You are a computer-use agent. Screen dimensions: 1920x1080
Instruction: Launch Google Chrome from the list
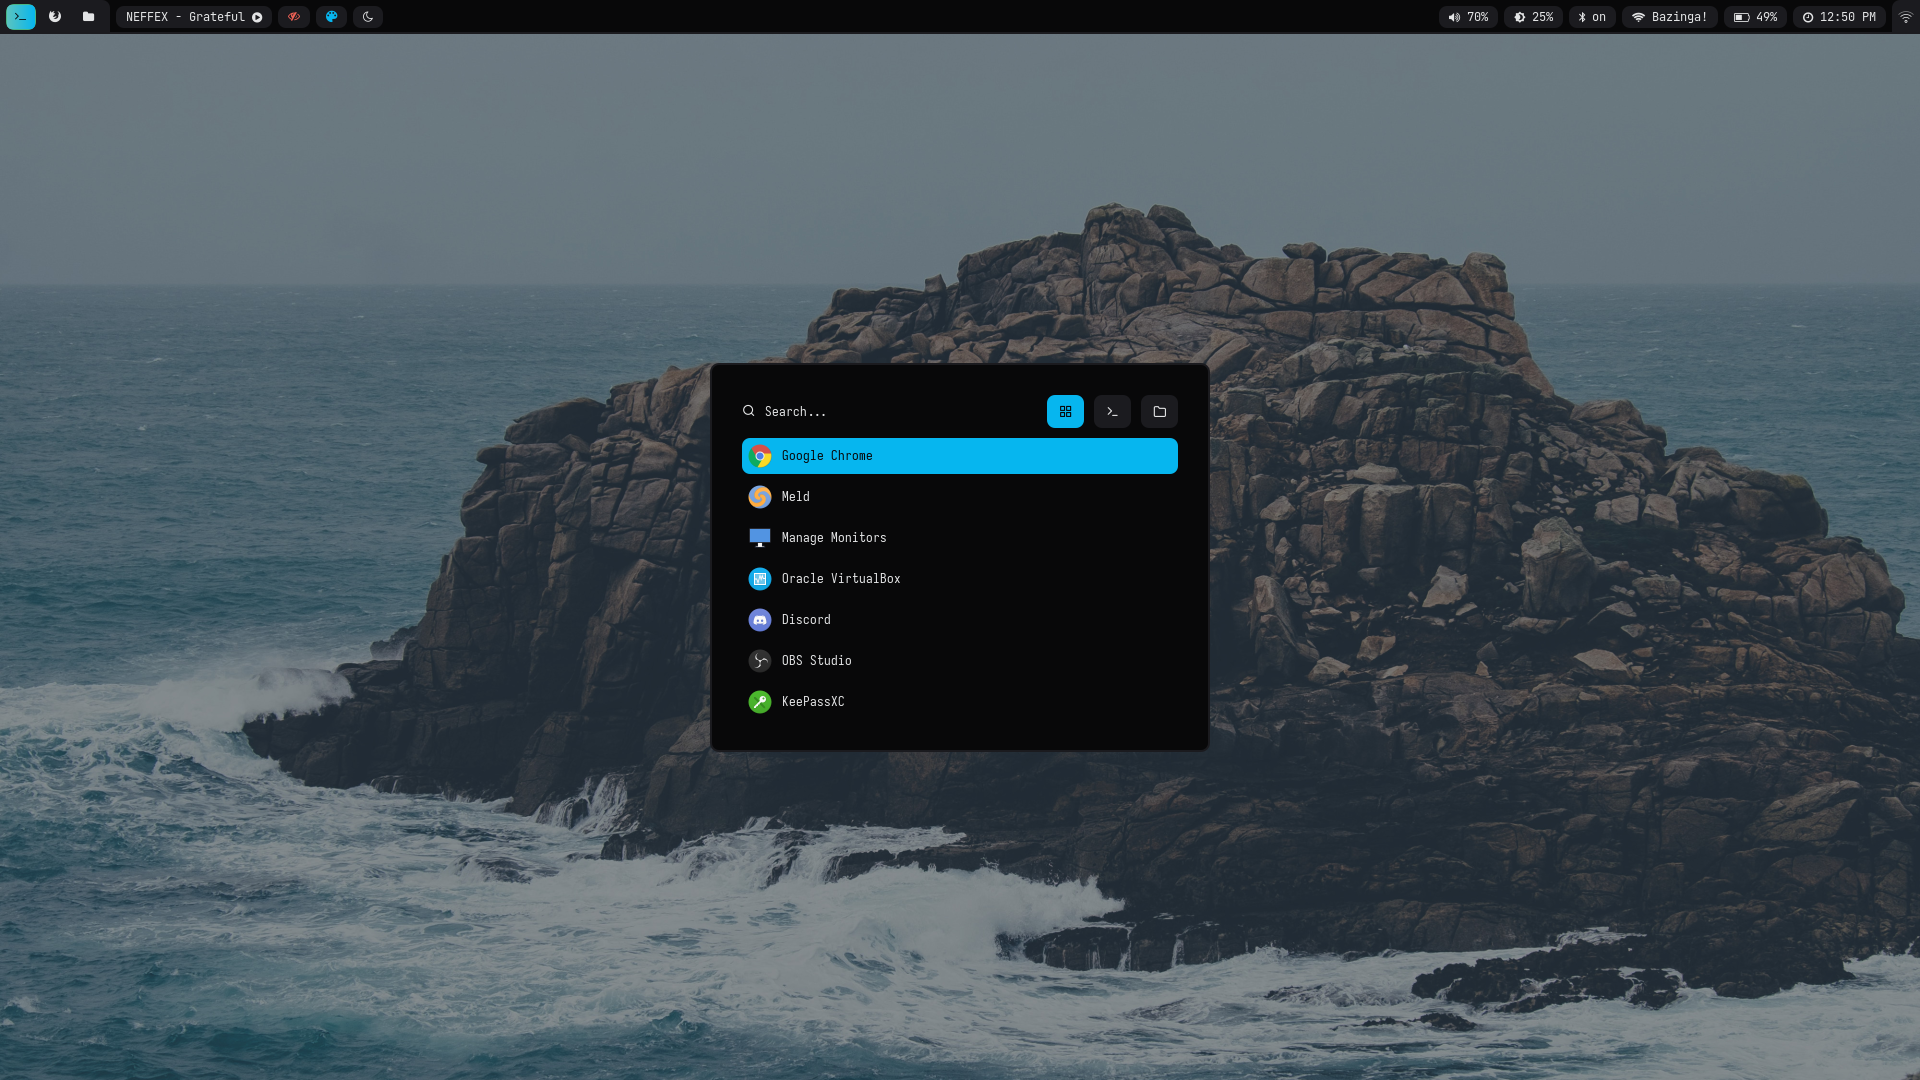coord(960,456)
